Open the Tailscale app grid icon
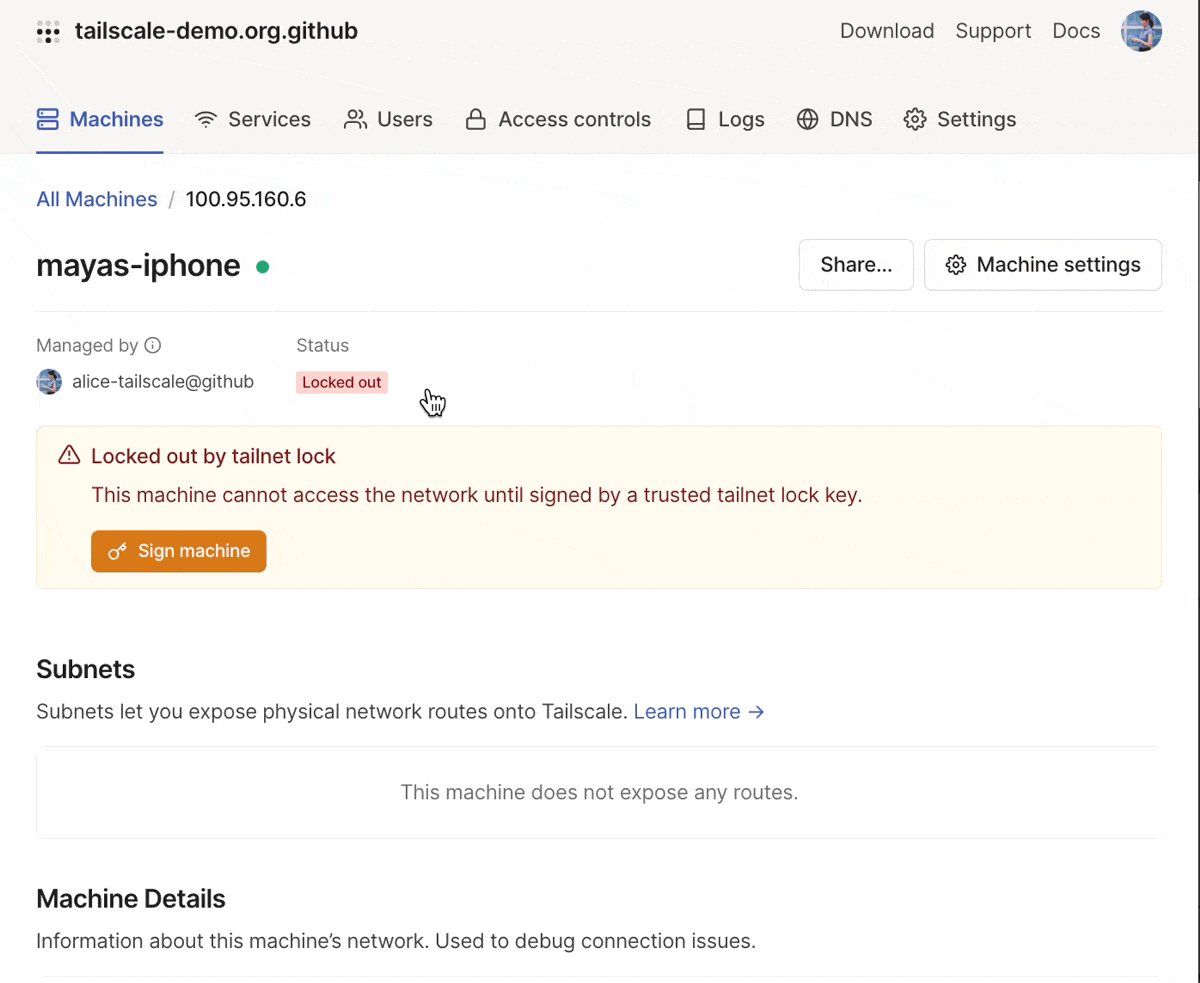 [48, 31]
